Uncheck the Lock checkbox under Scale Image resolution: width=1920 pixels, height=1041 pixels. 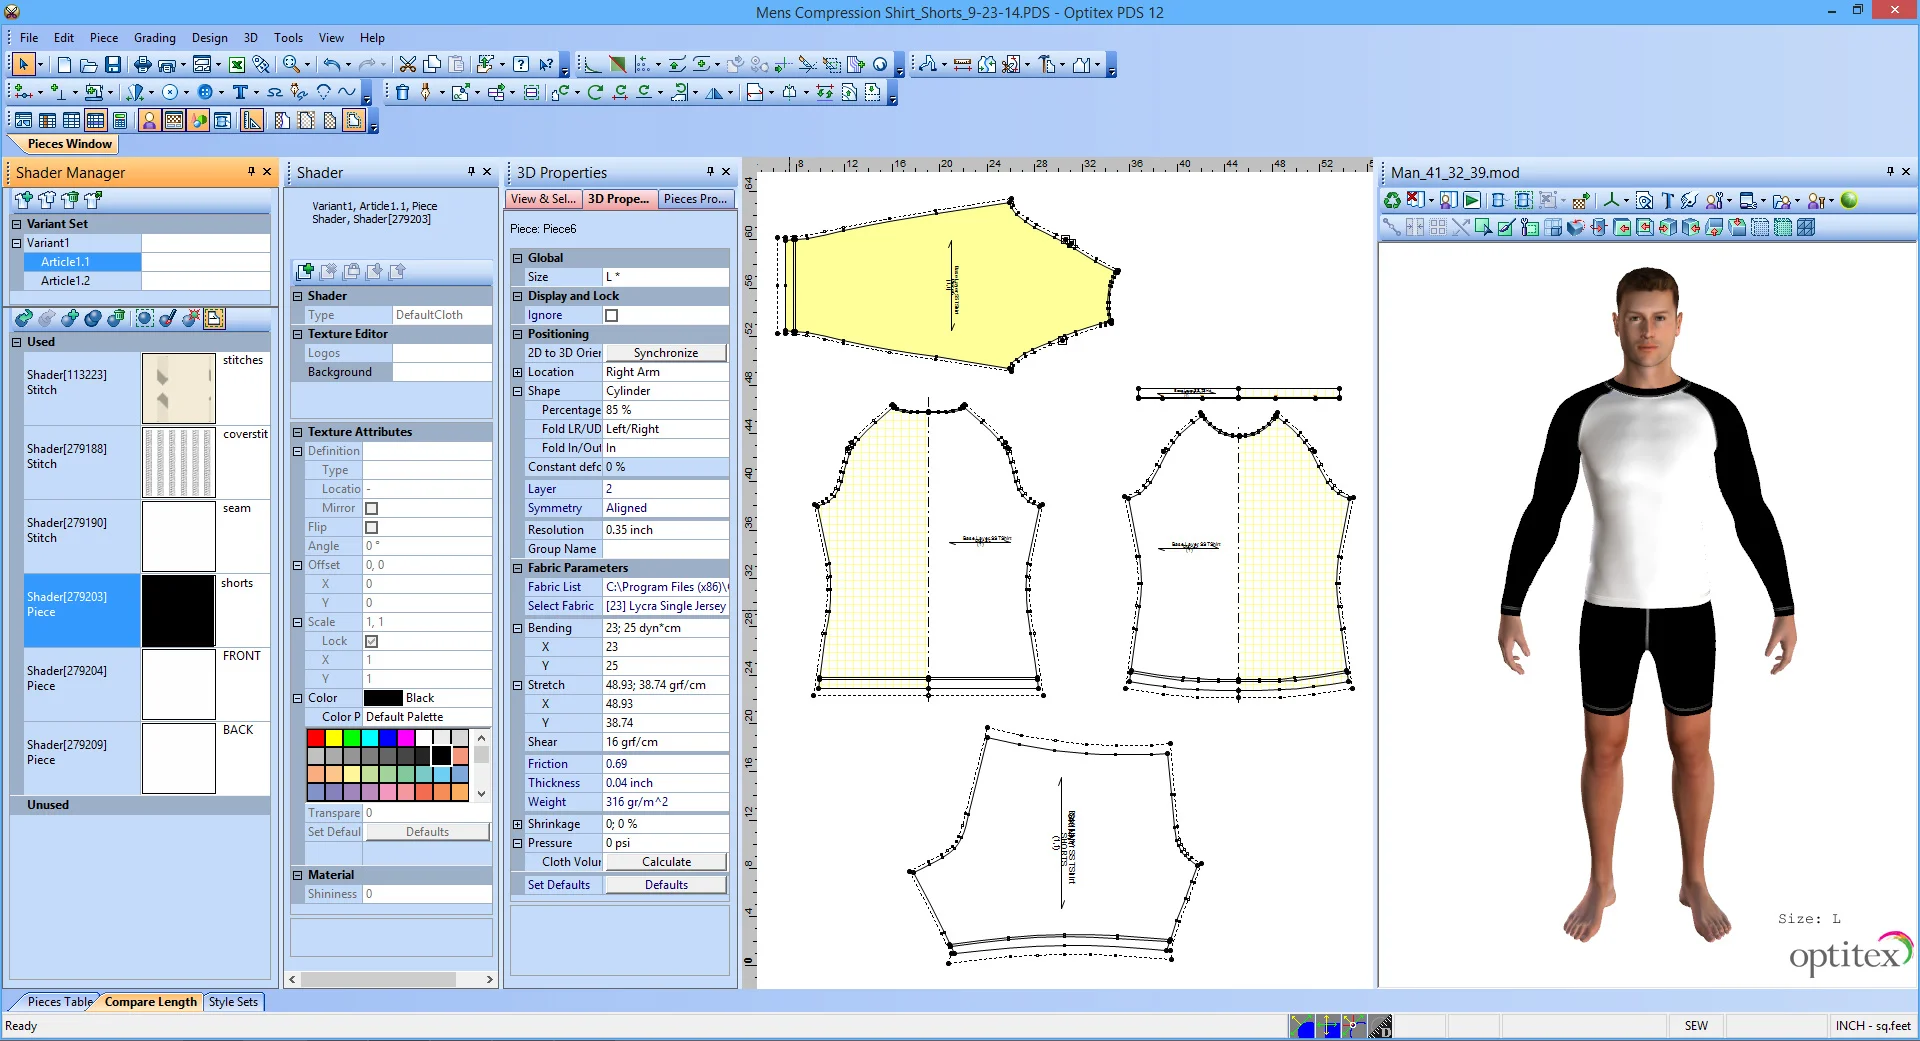371,641
